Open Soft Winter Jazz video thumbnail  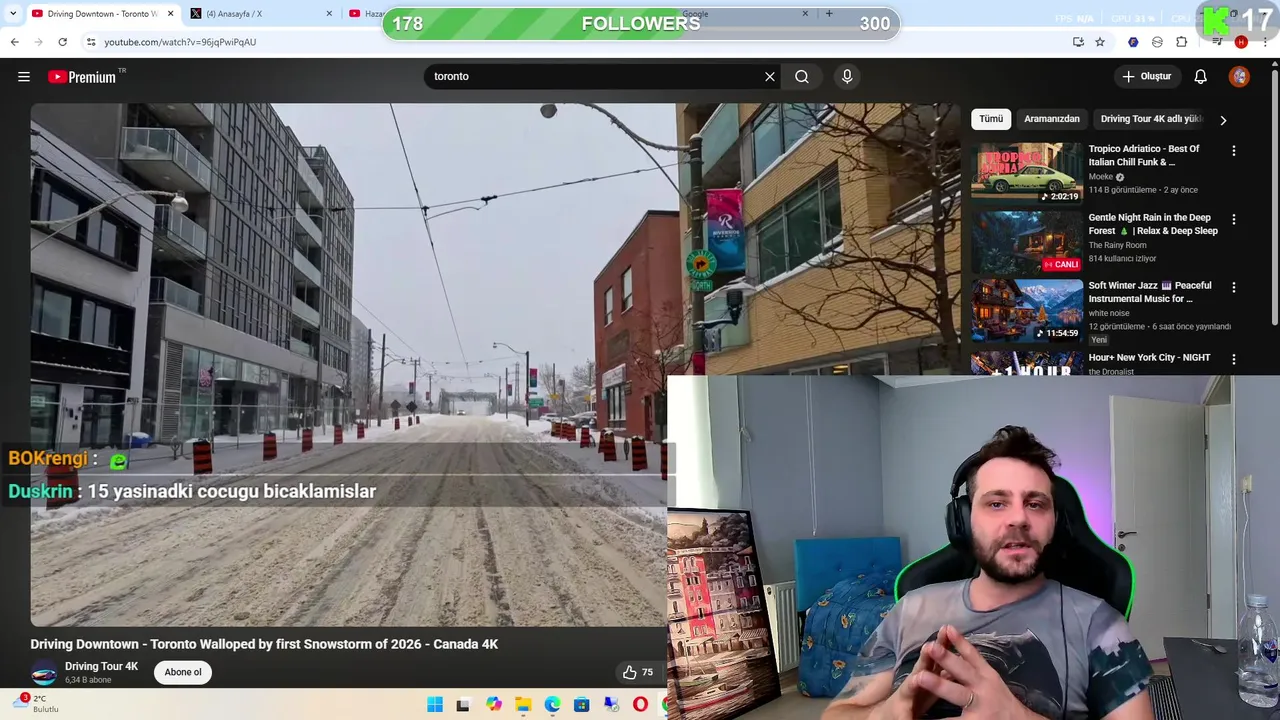click(1026, 310)
